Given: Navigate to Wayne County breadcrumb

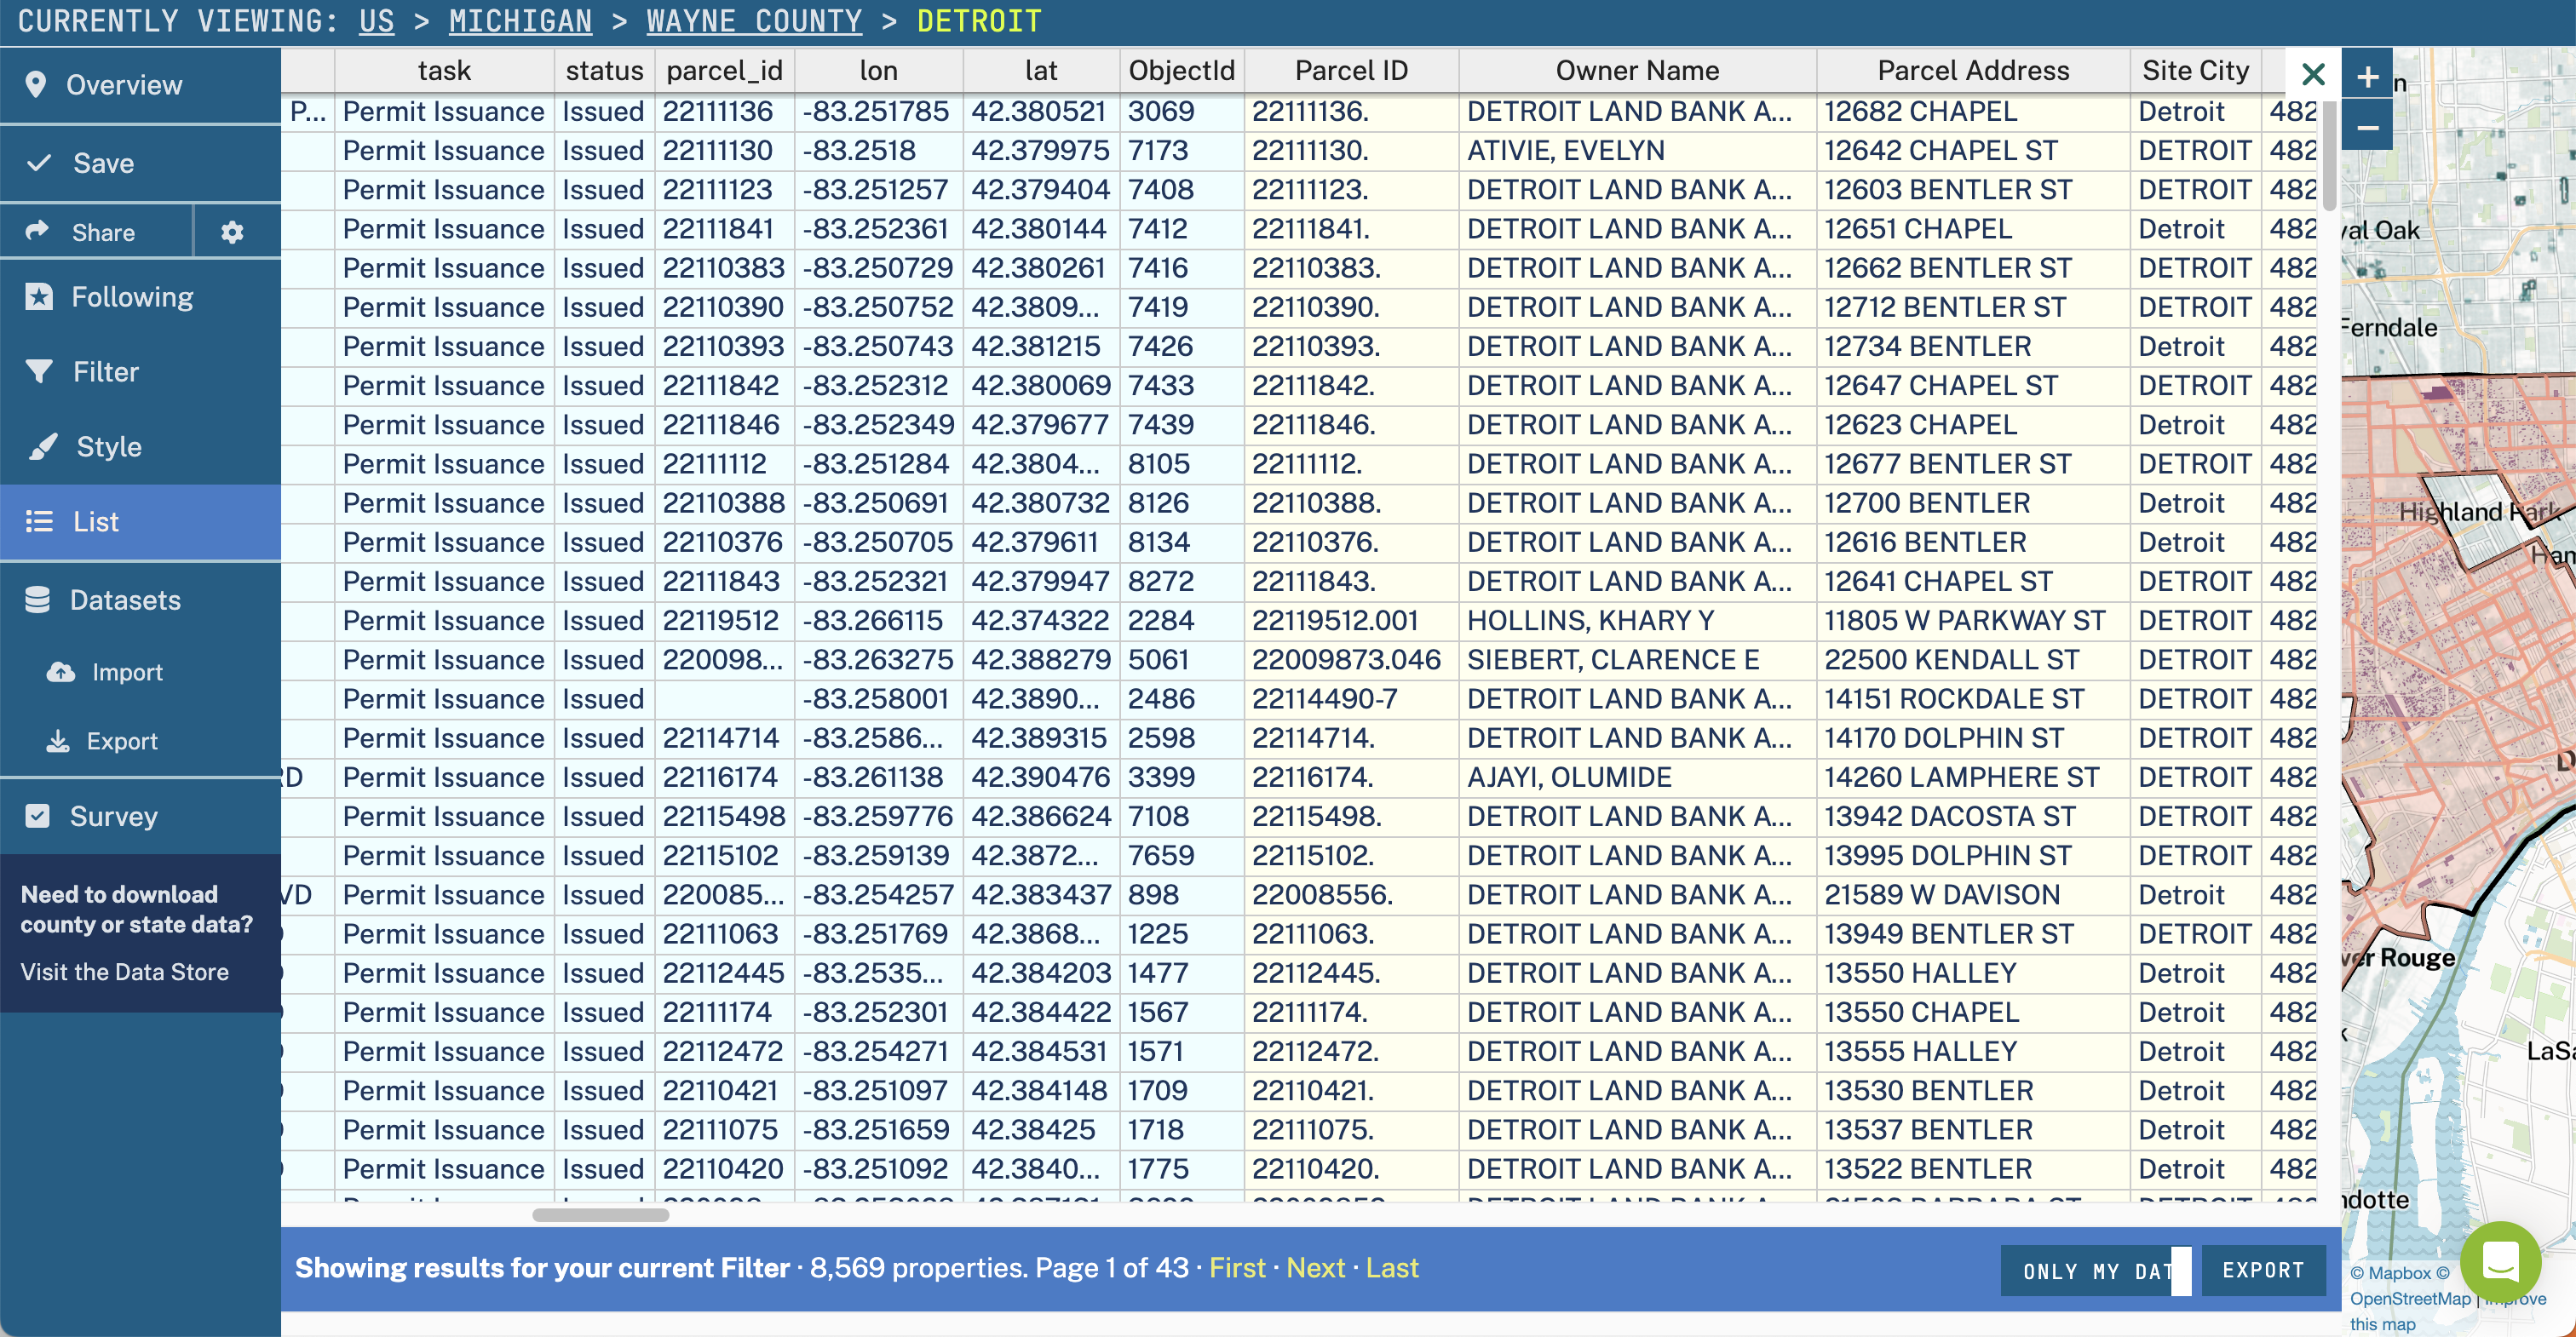Looking at the screenshot, I should tap(754, 21).
